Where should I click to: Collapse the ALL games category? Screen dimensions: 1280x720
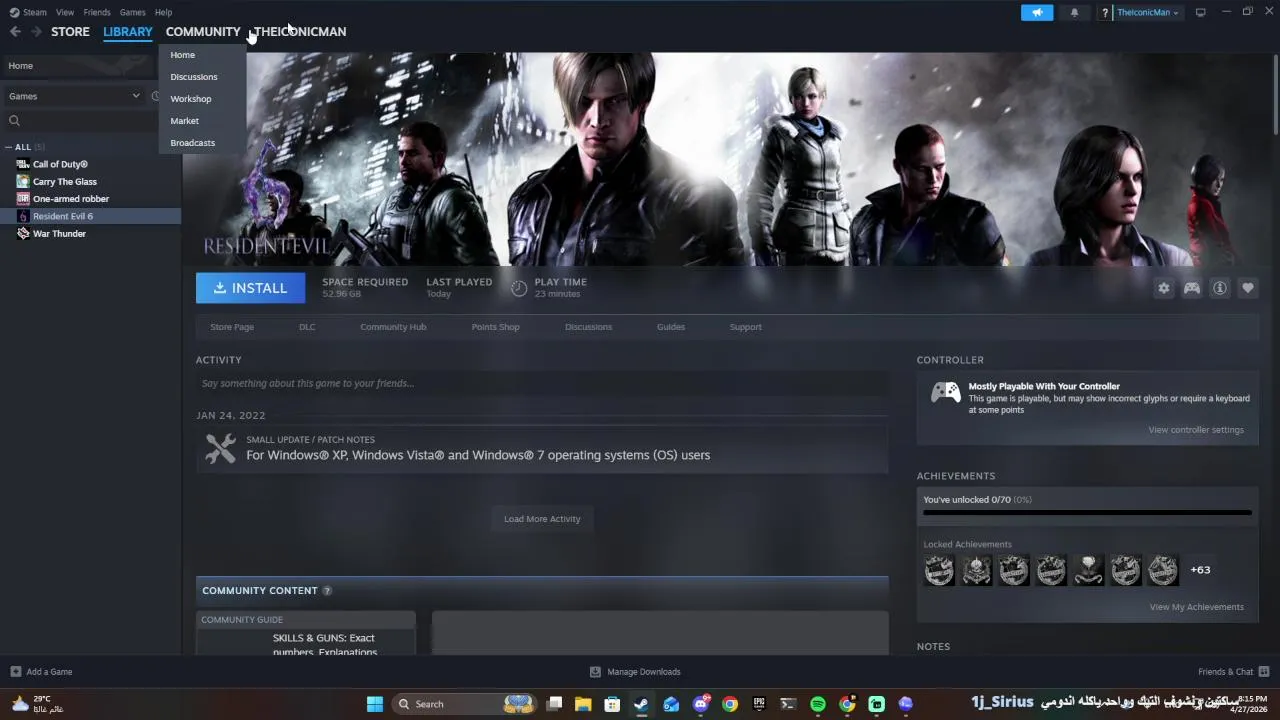point(8,147)
